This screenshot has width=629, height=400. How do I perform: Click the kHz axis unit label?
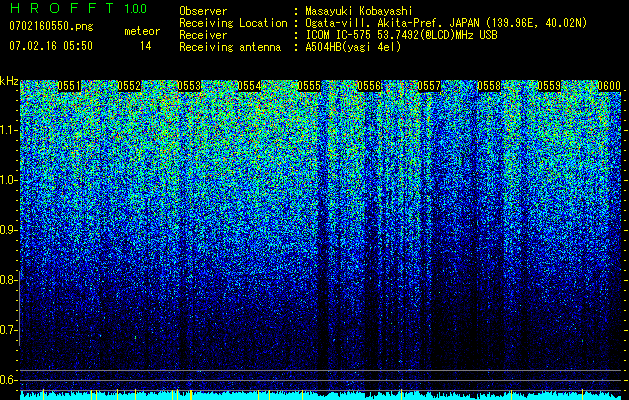(x=9, y=81)
